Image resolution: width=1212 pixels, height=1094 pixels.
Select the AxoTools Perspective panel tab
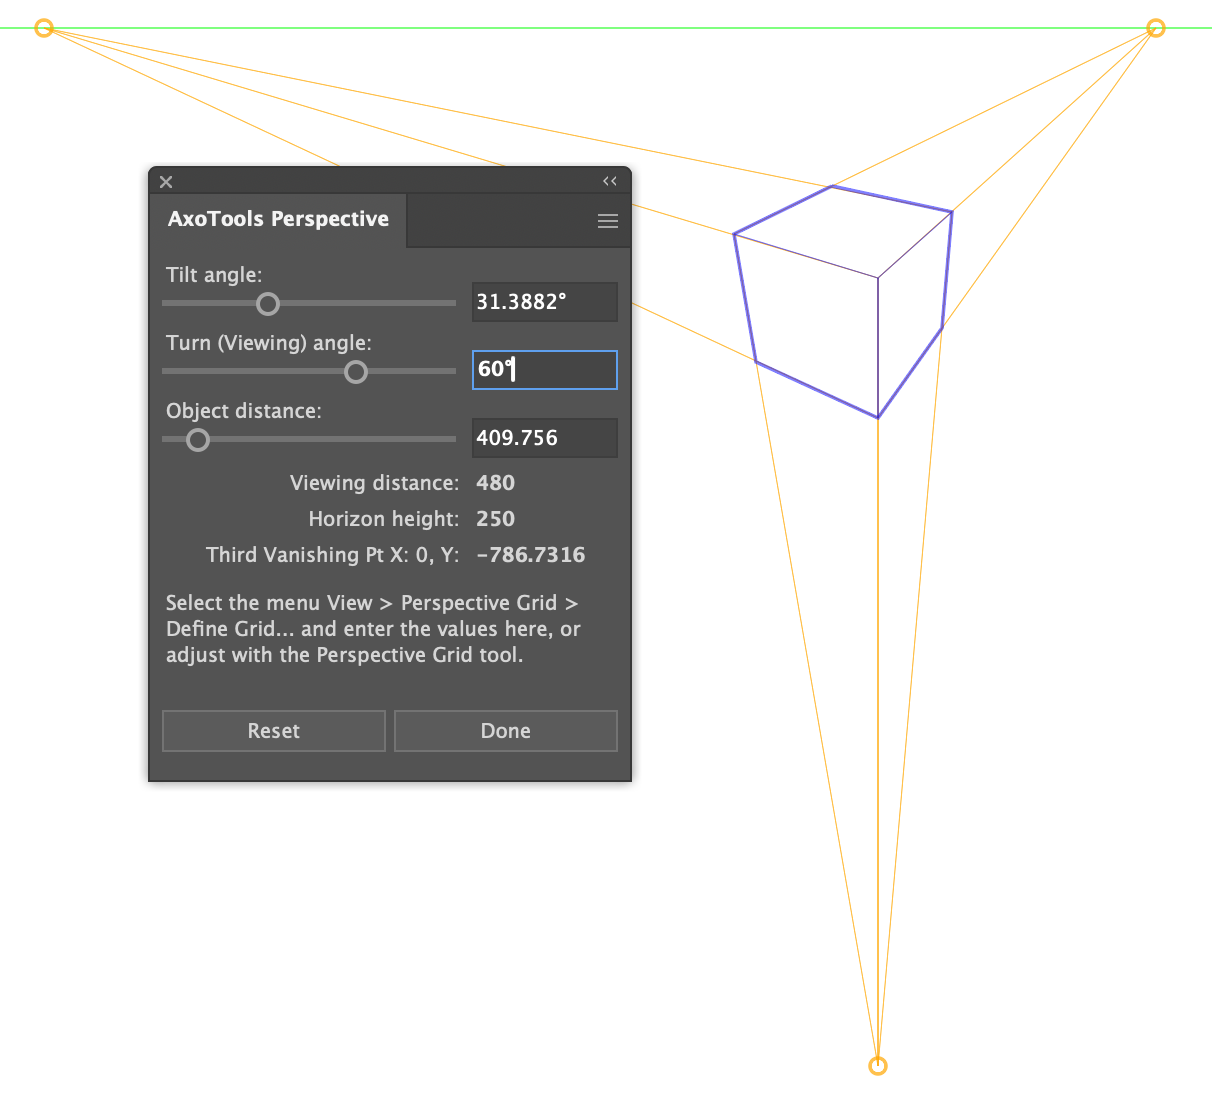[278, 219]
